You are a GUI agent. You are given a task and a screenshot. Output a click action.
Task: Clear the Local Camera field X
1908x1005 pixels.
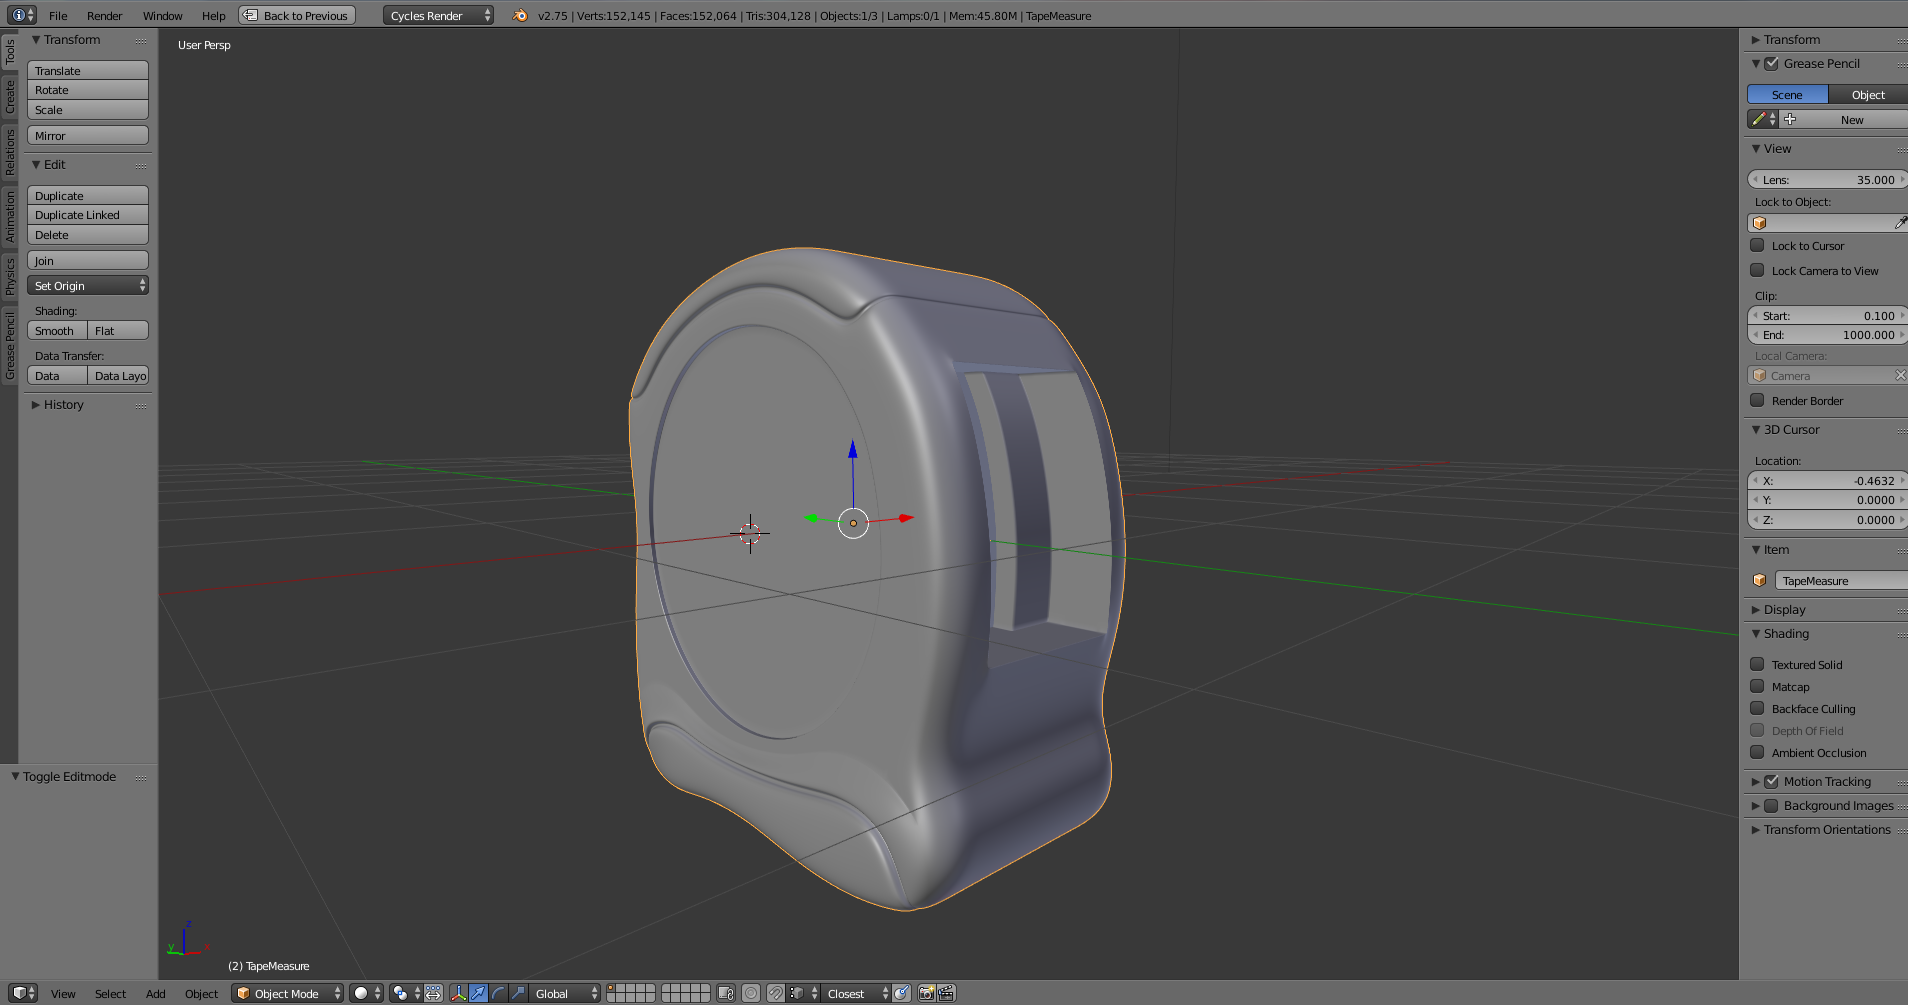point(1900,375)
